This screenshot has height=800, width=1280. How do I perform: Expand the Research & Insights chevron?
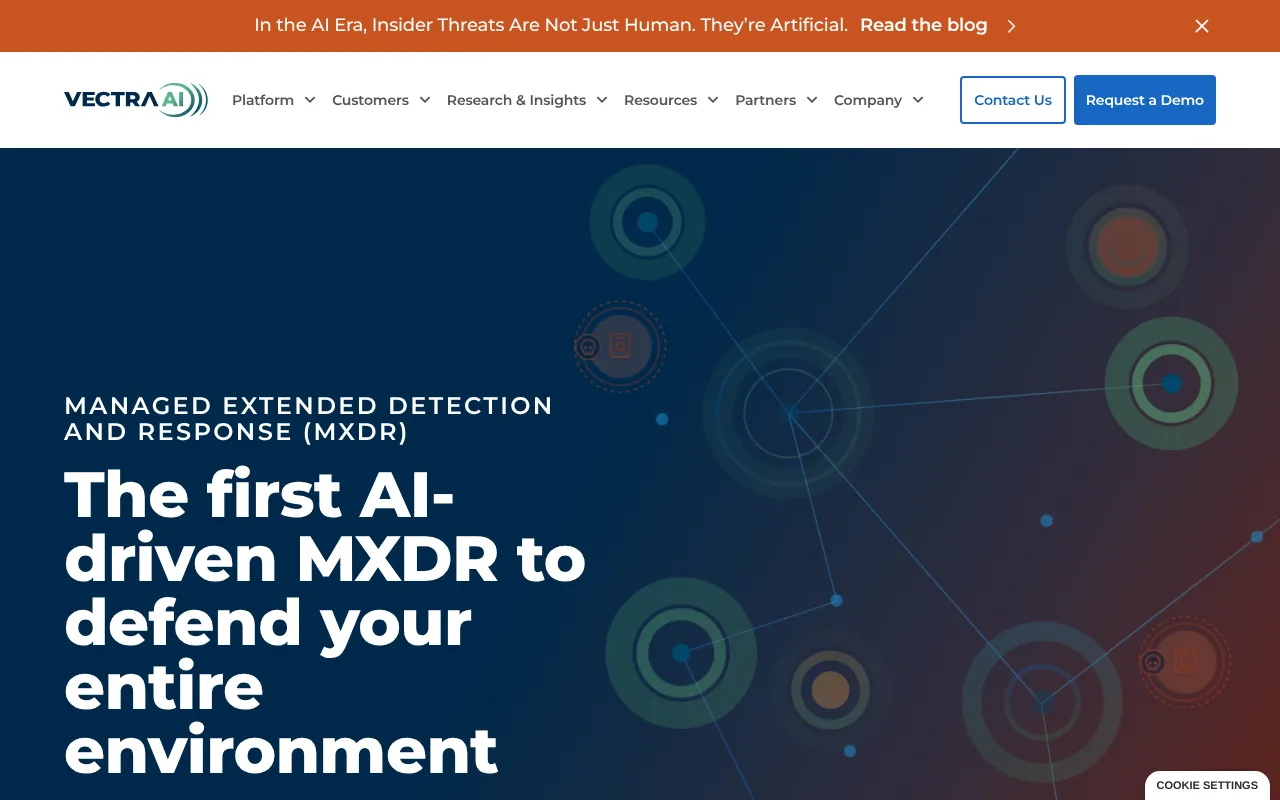tap(602, 100)
